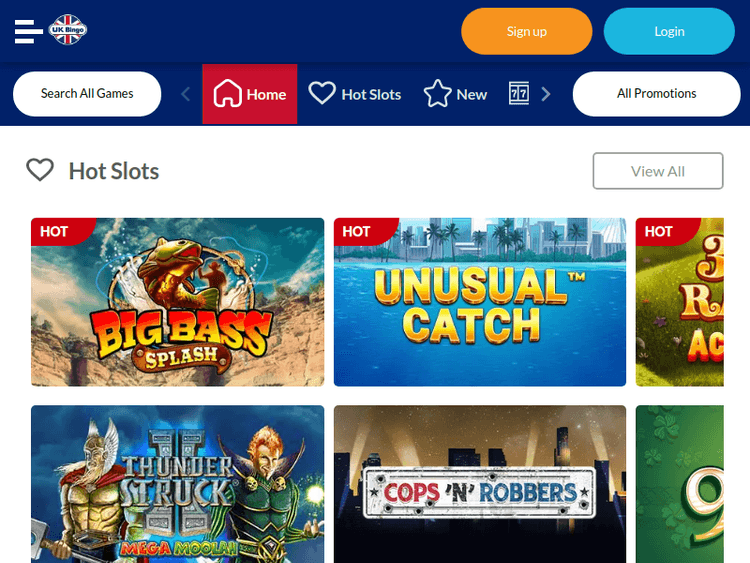Launch Thunderstruck II Mega Moolah game
Screen dimensions: 750x563
[177, 484]
